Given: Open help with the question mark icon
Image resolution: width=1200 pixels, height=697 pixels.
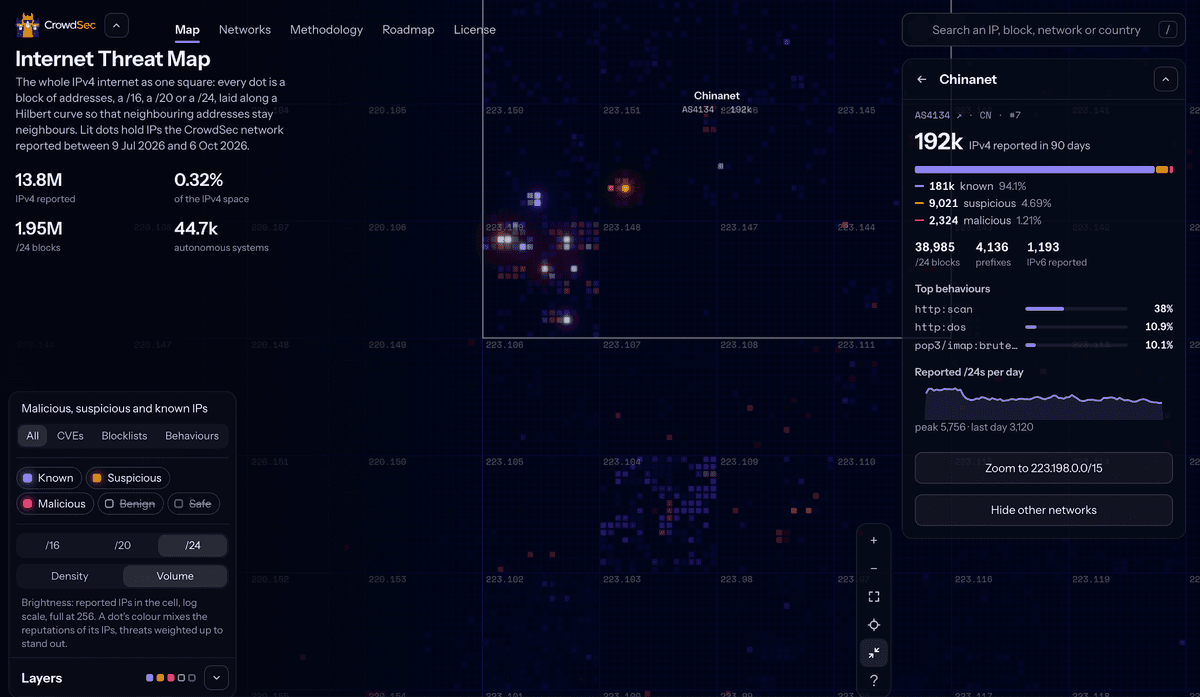Looking at the screenshot, I should pyautogui.click(x=874, y=681).
